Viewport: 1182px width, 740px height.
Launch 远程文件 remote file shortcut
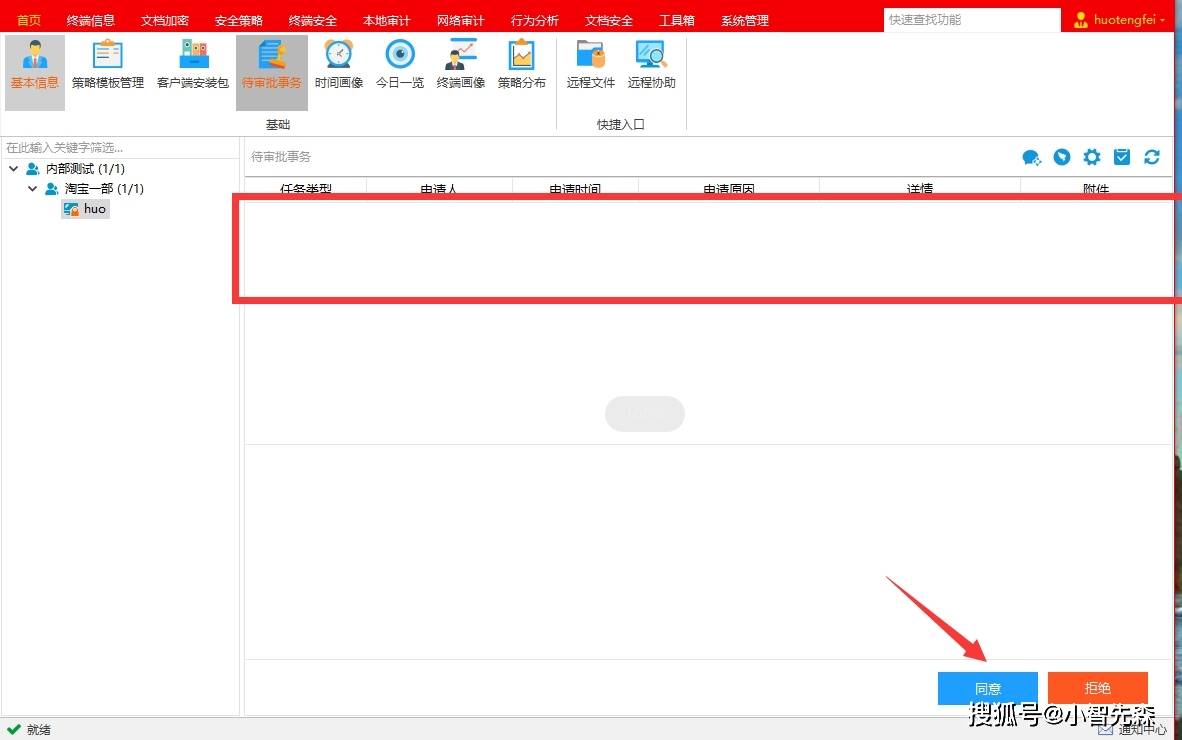591,66
